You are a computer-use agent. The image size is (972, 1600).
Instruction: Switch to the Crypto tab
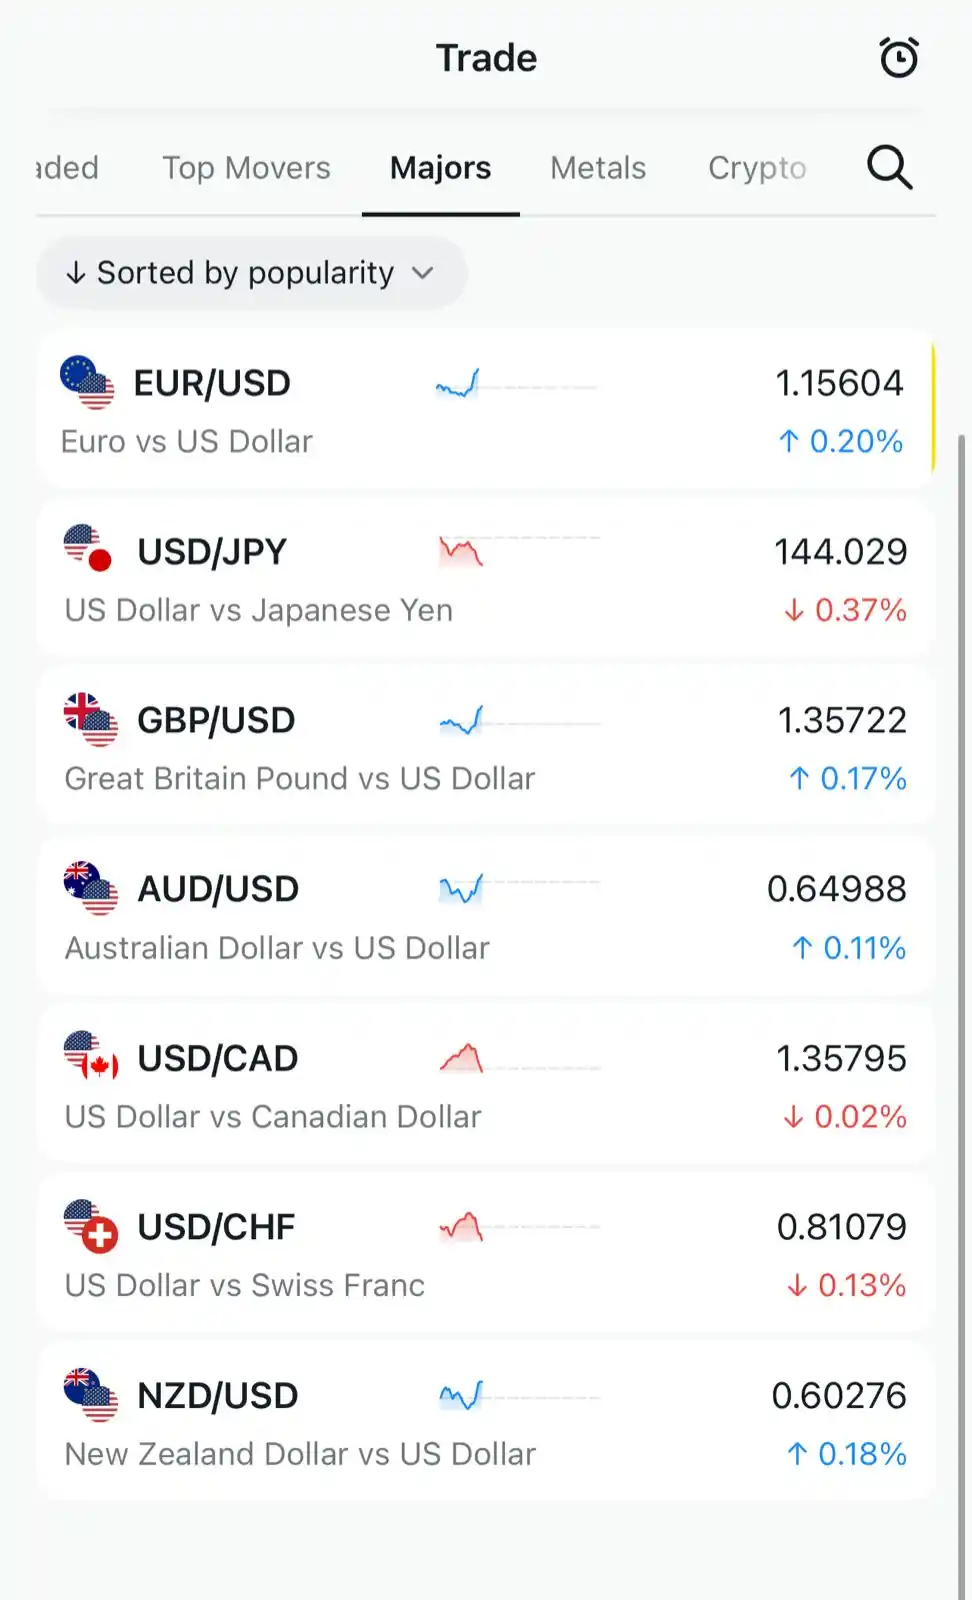point(757,168)
